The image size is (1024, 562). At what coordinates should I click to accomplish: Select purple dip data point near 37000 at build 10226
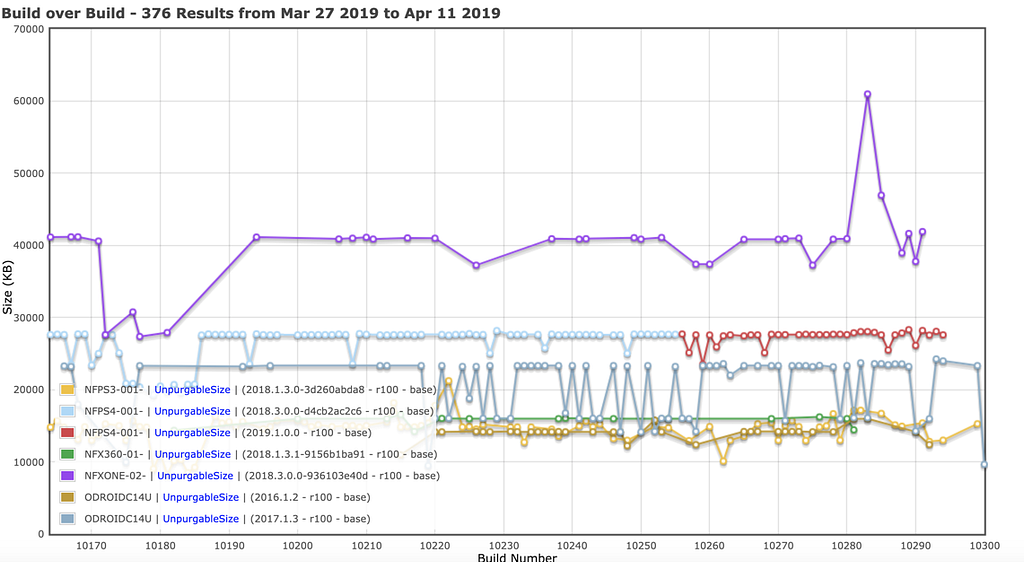click(476, 265)
